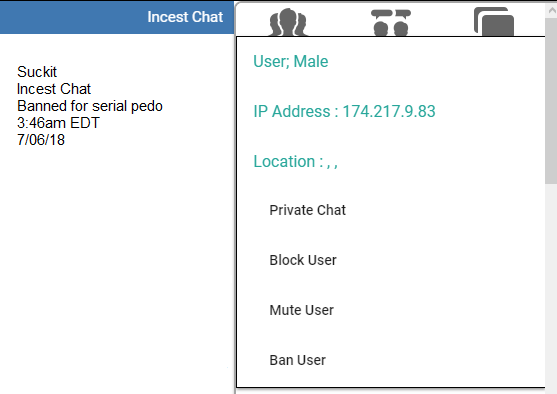The height and width of the screenshot is (394, 557).
Task: Click the scrollbar up arrow
Action: pyautogui.click(x=552, y=10)
